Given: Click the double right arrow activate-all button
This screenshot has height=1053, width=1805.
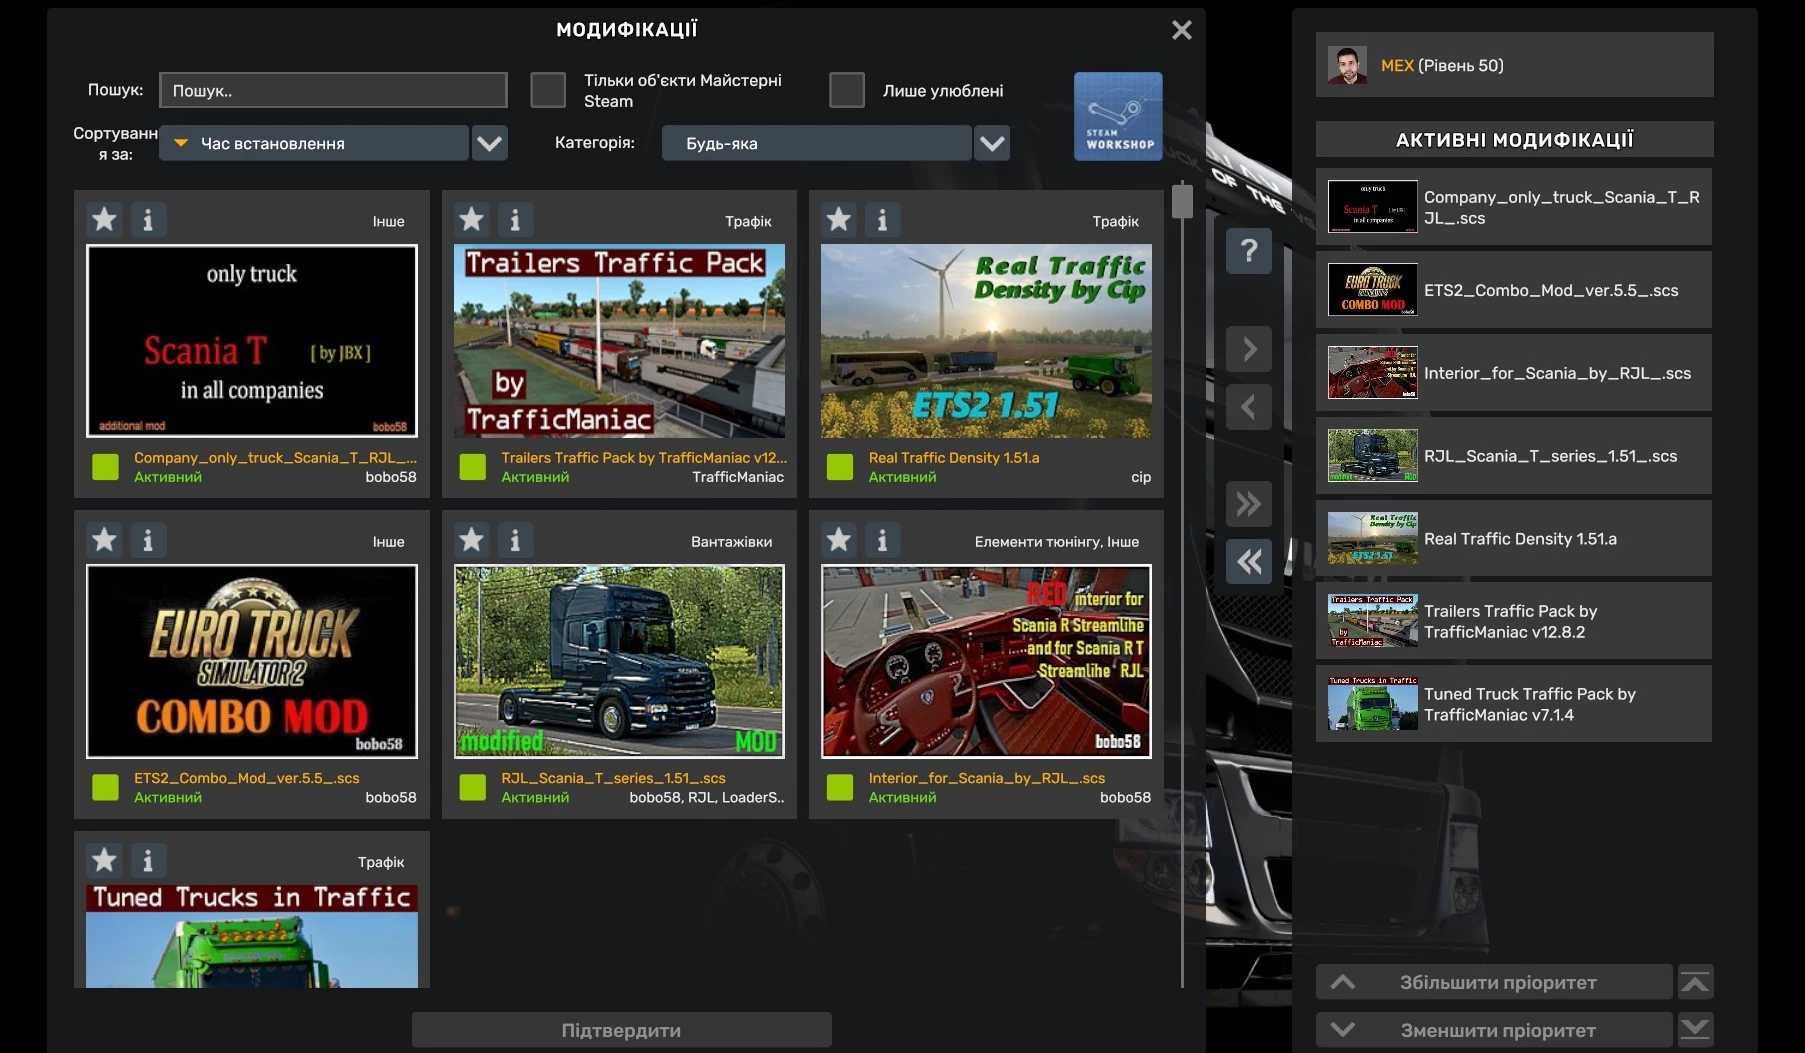Looking at the screenshot, I should click(1248, 503).
